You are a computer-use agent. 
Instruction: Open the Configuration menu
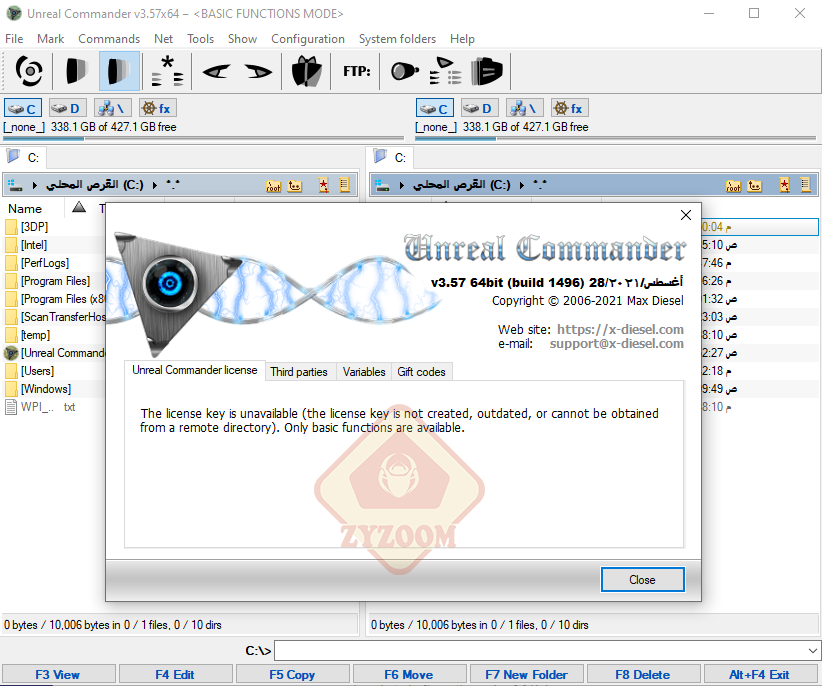click(308, 39)
